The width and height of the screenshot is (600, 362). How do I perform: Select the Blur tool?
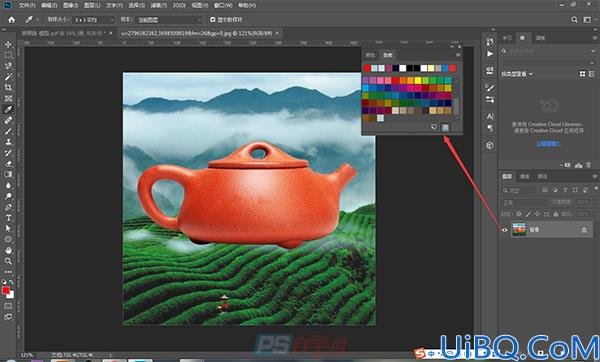coord(8,185)
